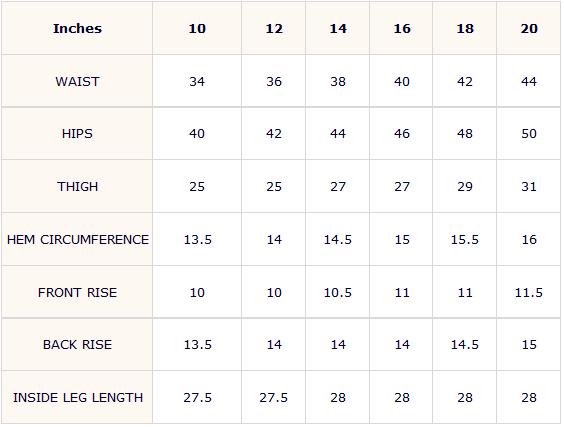Click hips value 50 for size 20
The image size is (564, 427).
pyautogui.click(x=528, y=133)
